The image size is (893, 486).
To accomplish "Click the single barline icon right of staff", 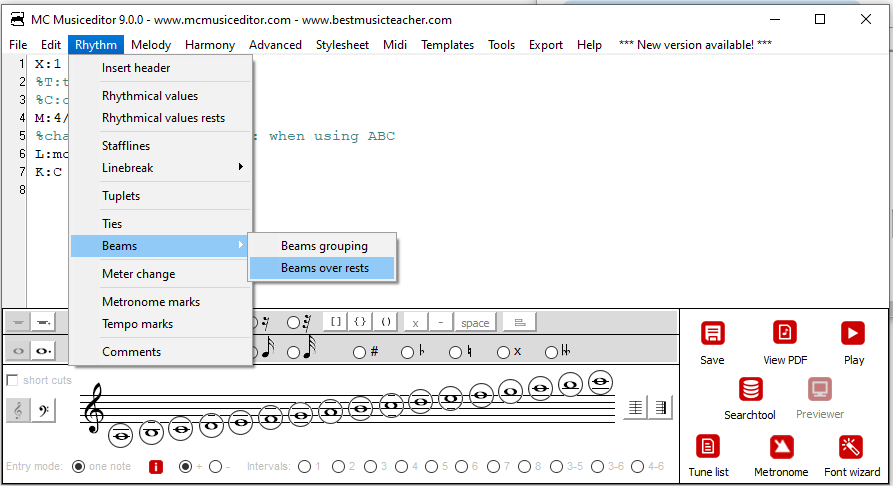I will tap(635, 407).
